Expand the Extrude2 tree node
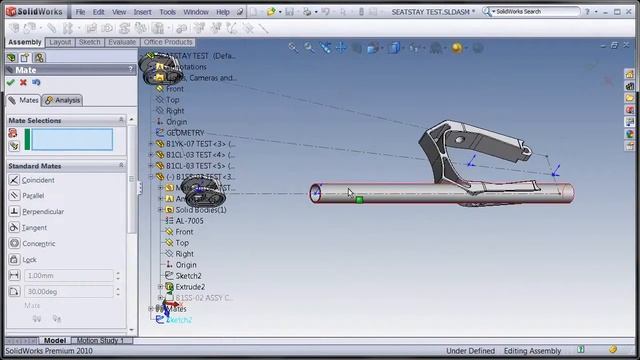 pyautogui.click(x=160, y=287)
